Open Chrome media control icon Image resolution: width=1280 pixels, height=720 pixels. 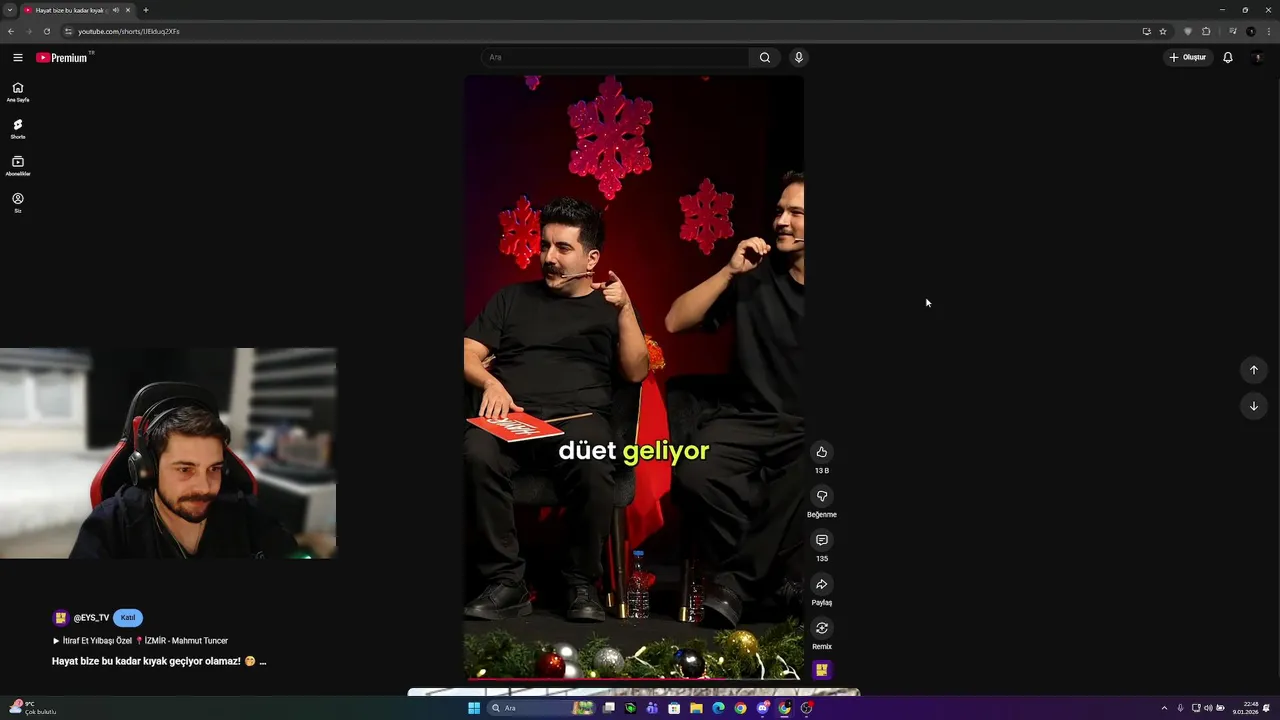click(1233, 31)
